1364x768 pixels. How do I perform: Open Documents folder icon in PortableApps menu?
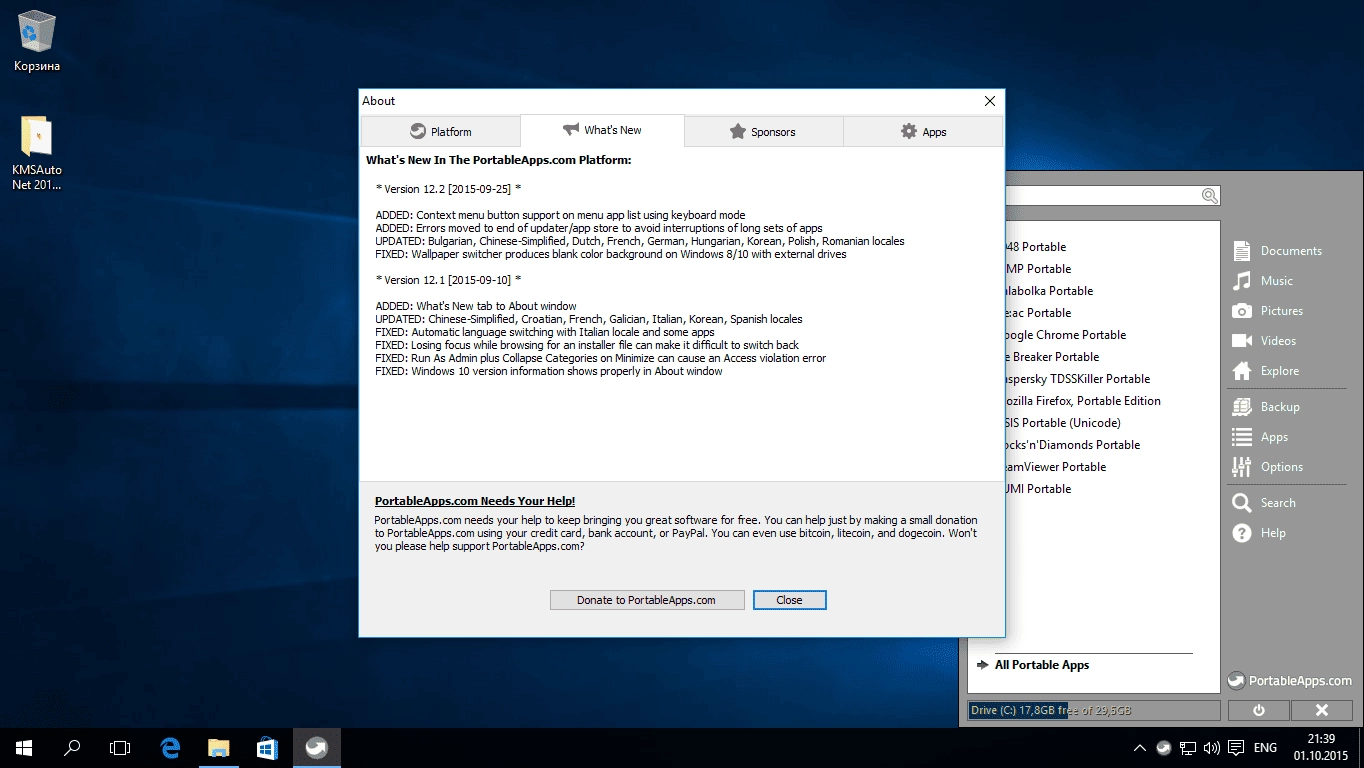click(1242, 250)
